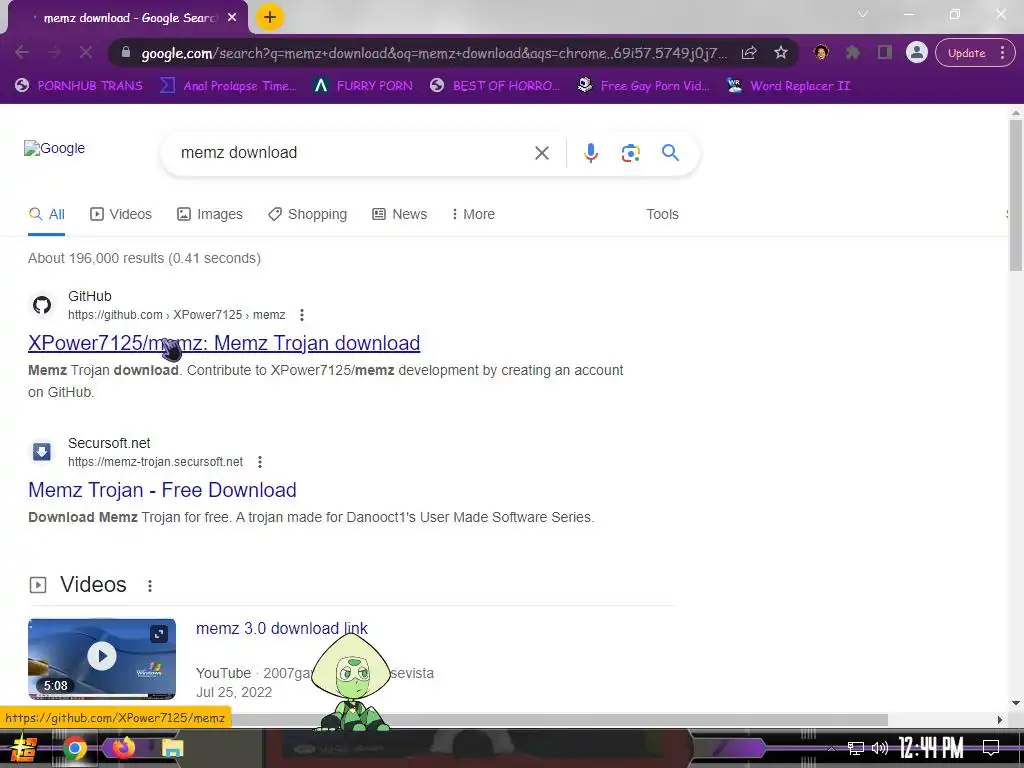The image size is (1024, 768).
Task: Open Chrome from the taskbar
Action: (75, 748)
